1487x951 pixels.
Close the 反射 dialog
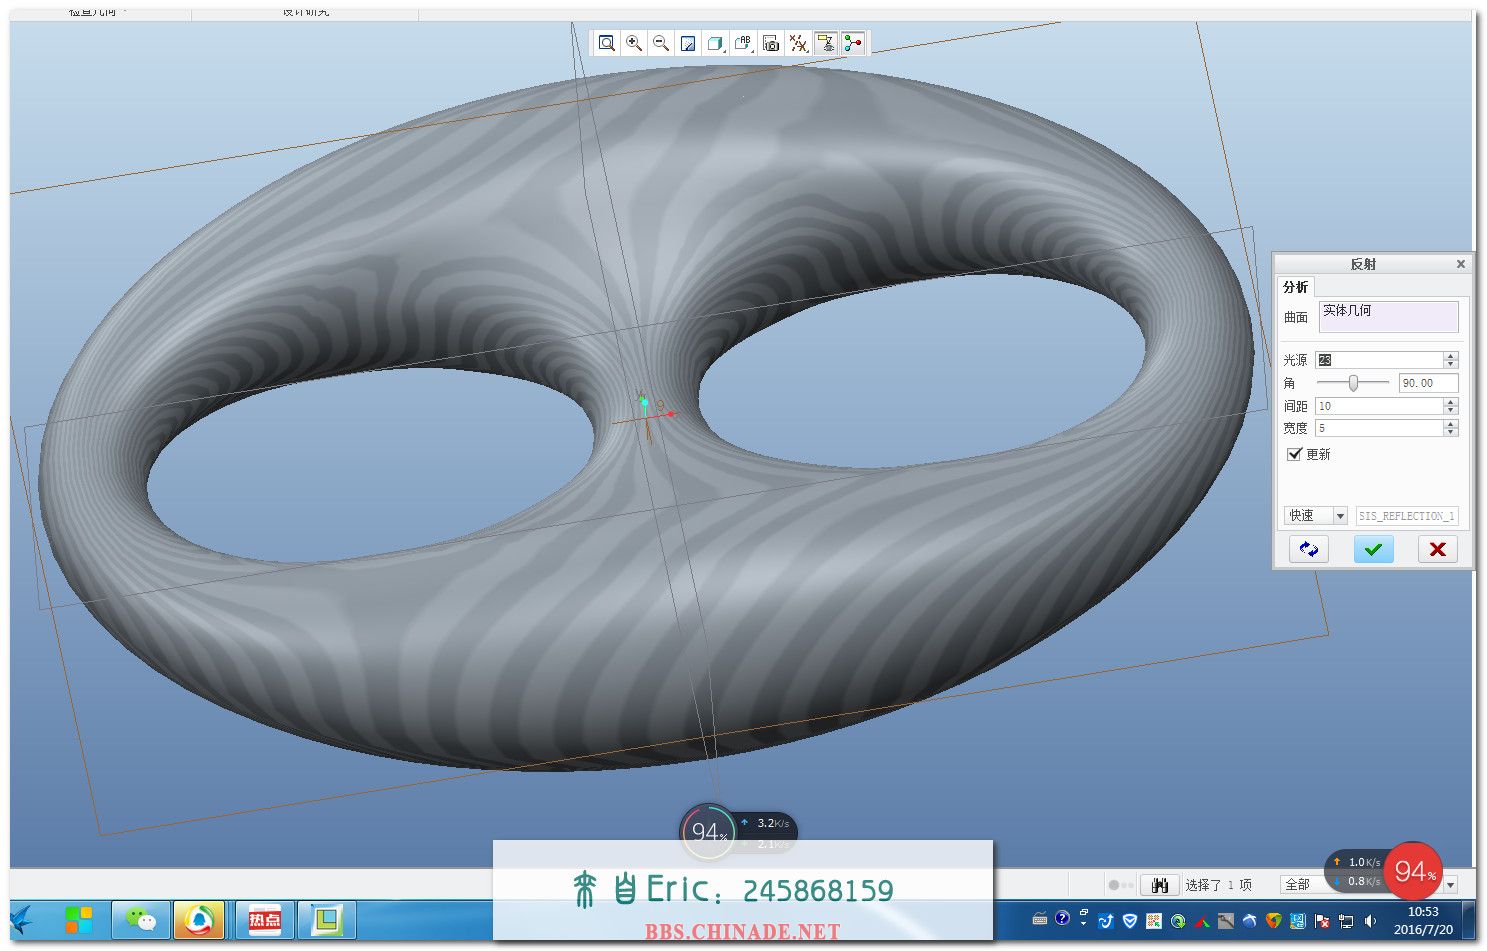pyautogui.click(x=1460, y=264)
